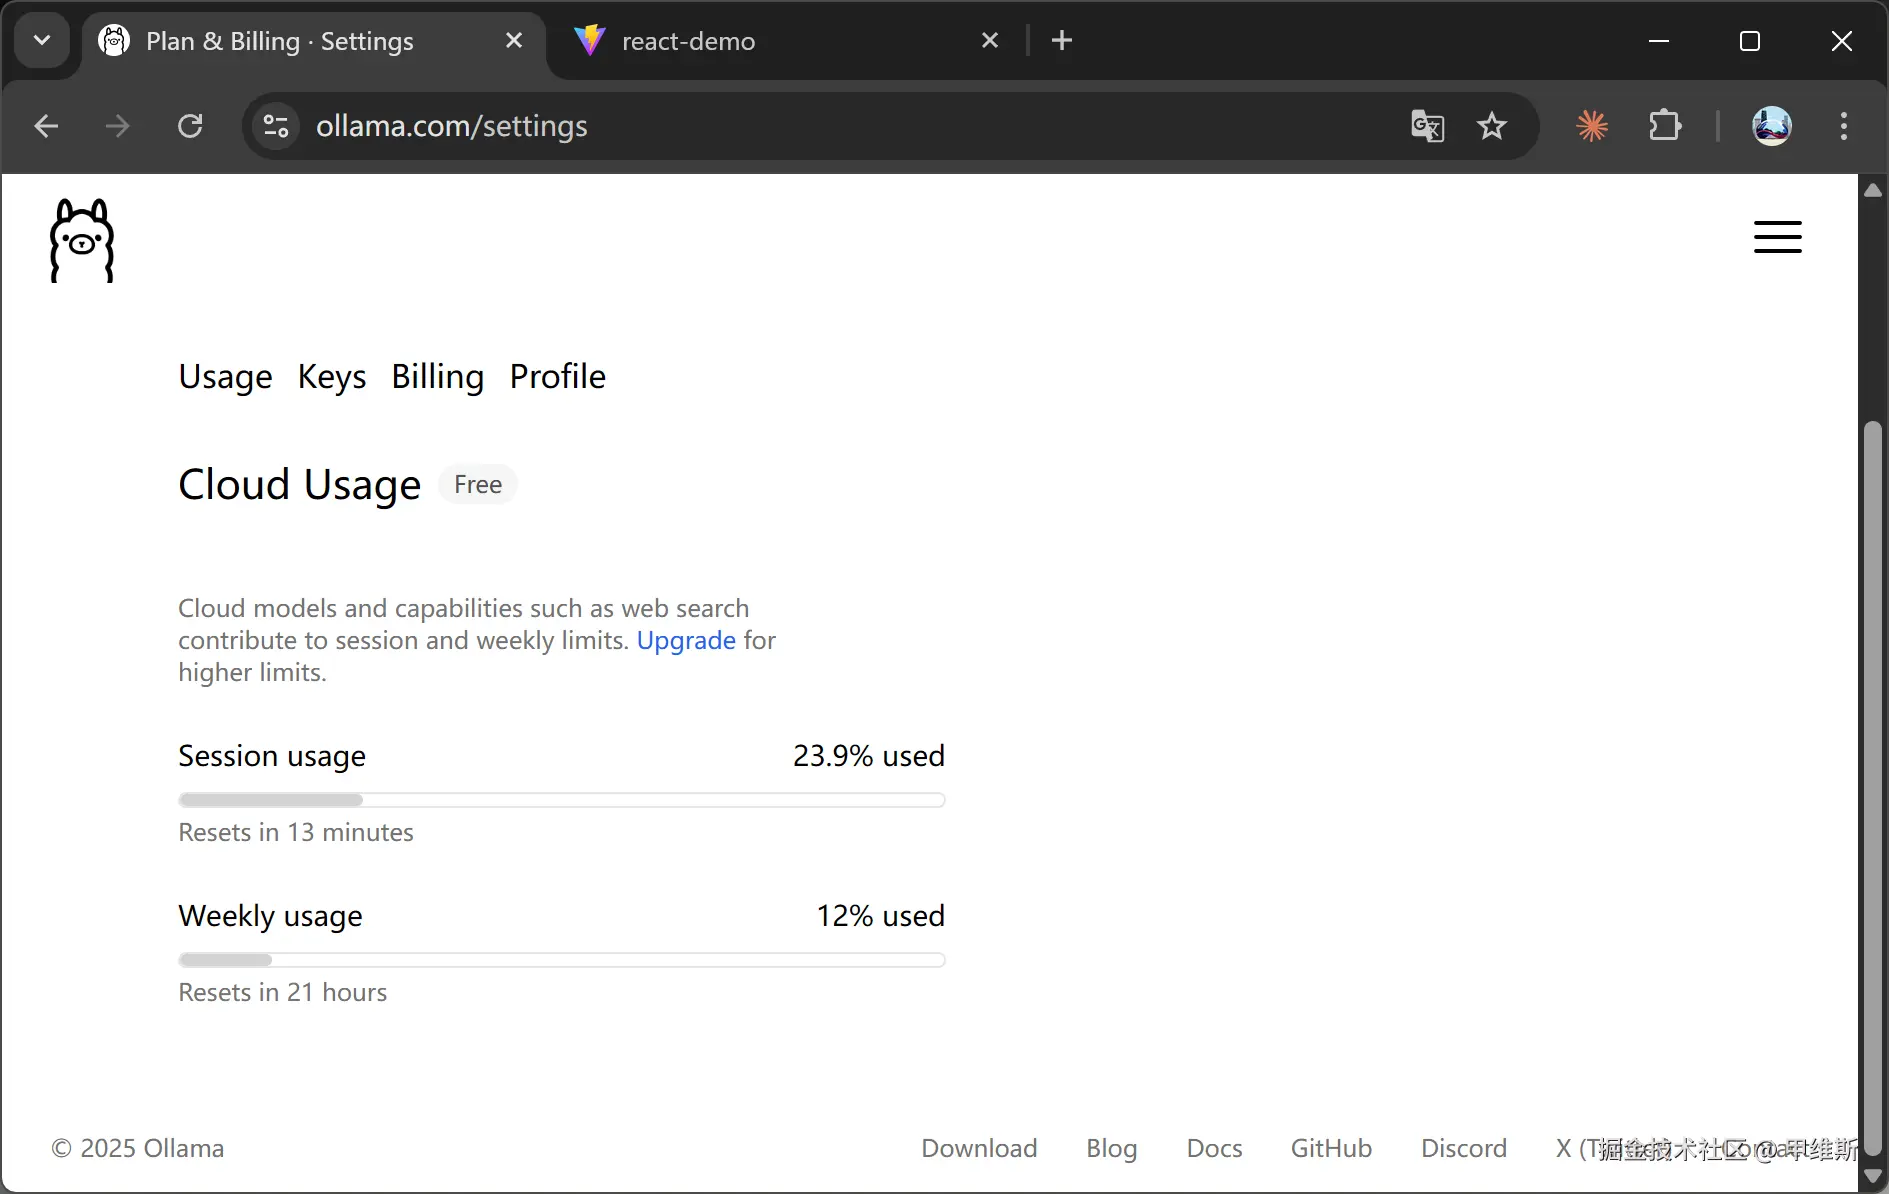Image resolution: width=1889 pixels, height=1194 pixels.
Task: Expand the tab search dropdown arrow
Action: [42, 41]
